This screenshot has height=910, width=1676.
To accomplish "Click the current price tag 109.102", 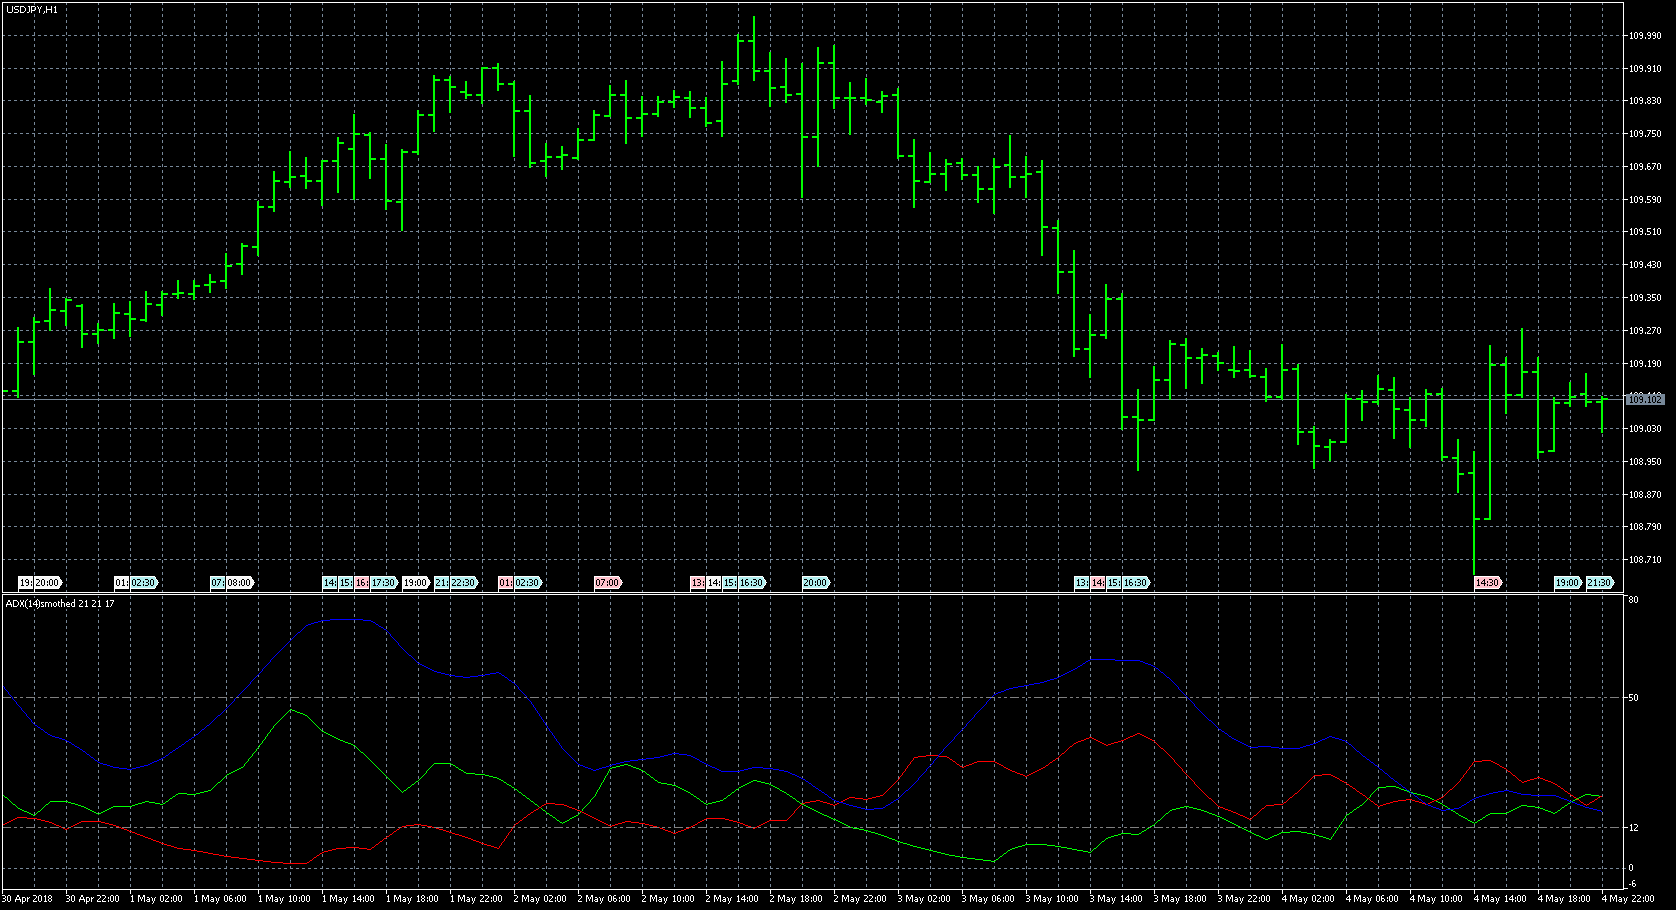I will click(x=1645, y=400).
